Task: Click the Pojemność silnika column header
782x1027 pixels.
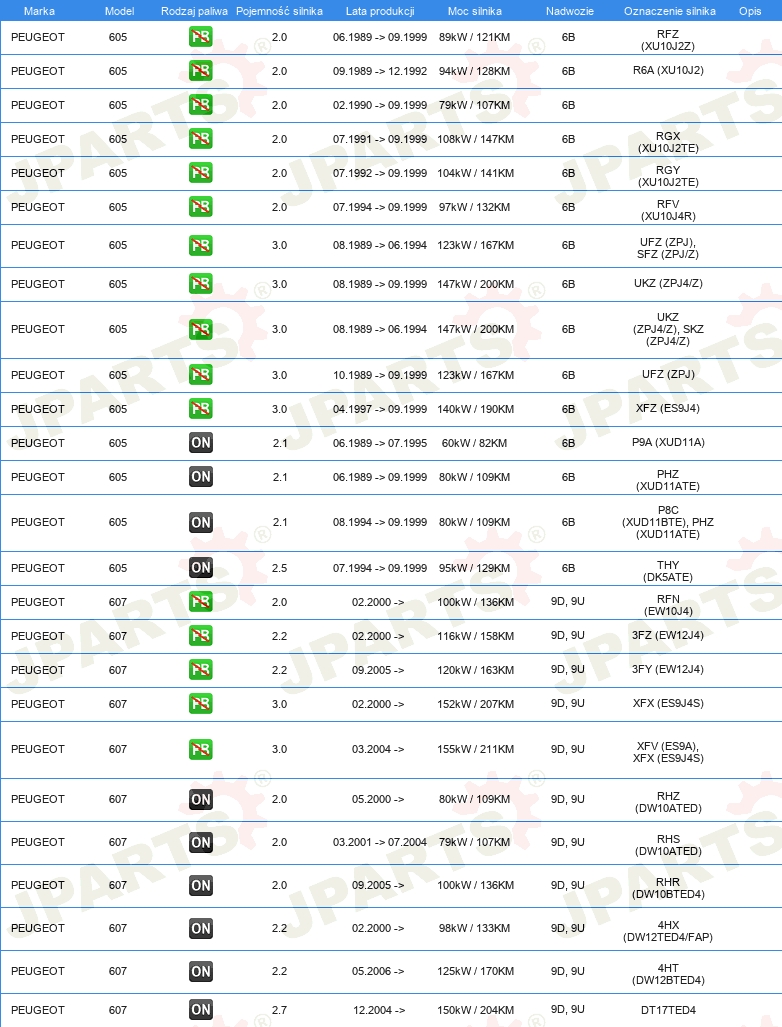Action: pos(280,11)
